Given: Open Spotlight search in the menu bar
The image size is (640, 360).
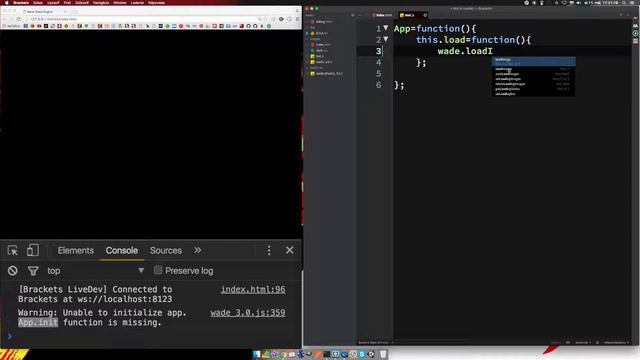Looking at the screenshot, I should click(624, 2).
